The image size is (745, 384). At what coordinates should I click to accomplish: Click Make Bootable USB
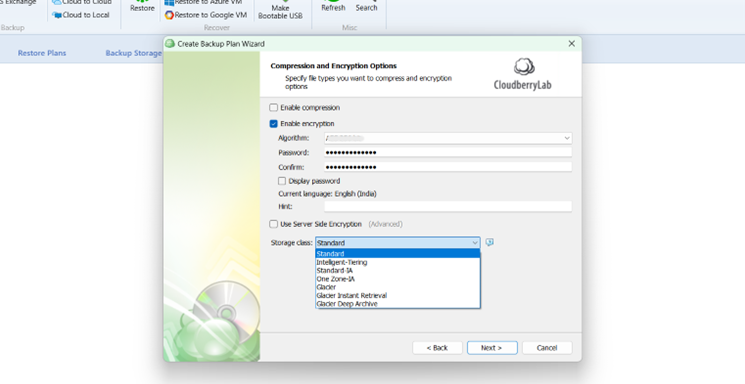pyautogui.click(x=280, y=10)
